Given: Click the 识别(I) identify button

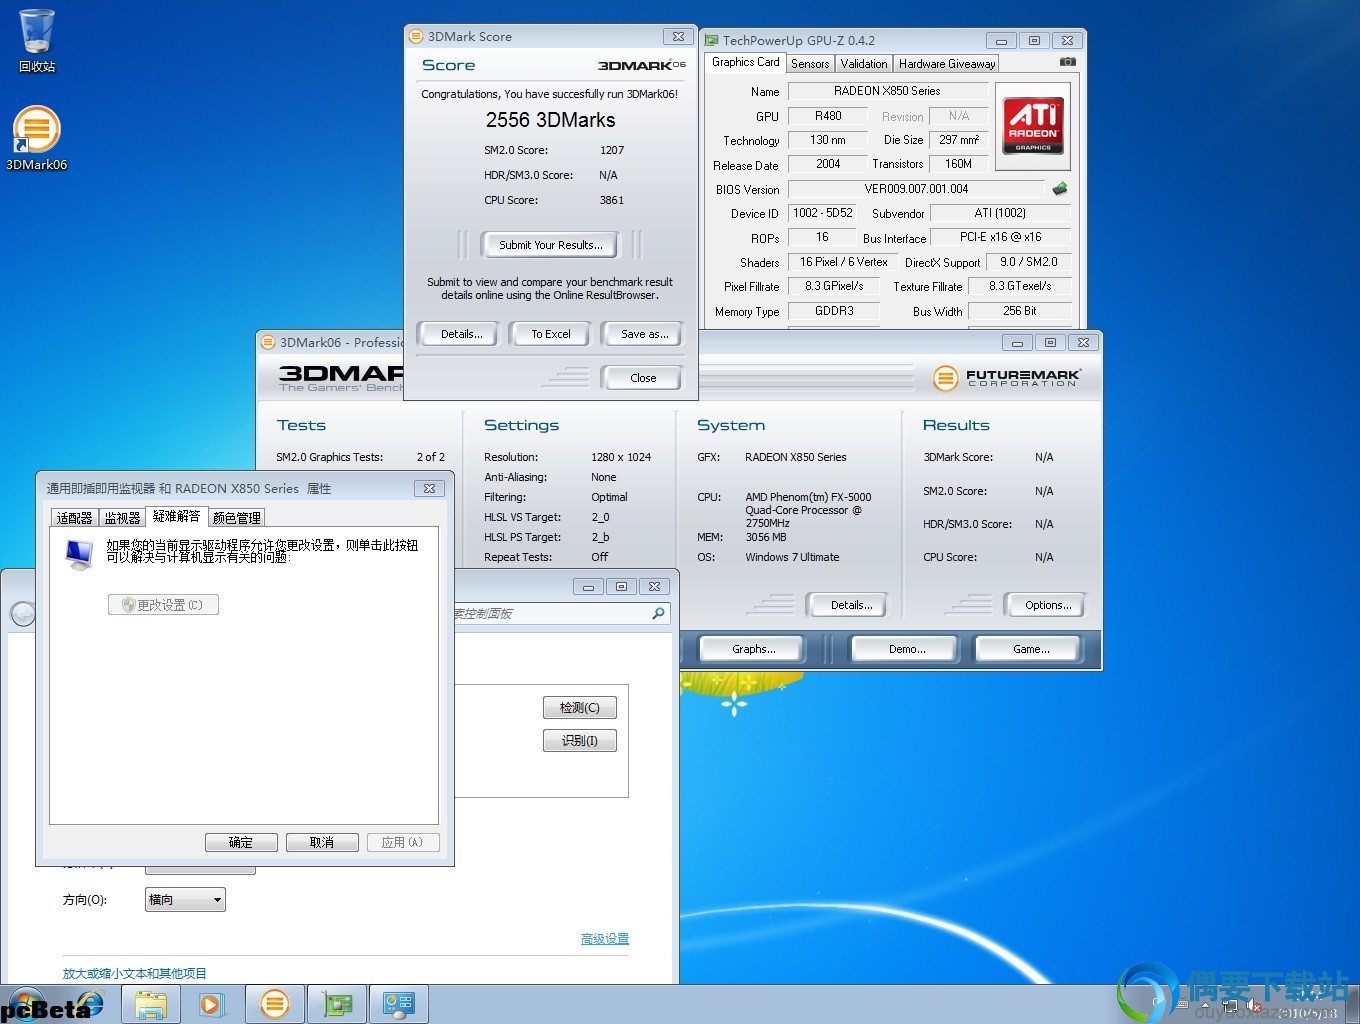Looking at the screenshot, I should click(x=580, y=741).
